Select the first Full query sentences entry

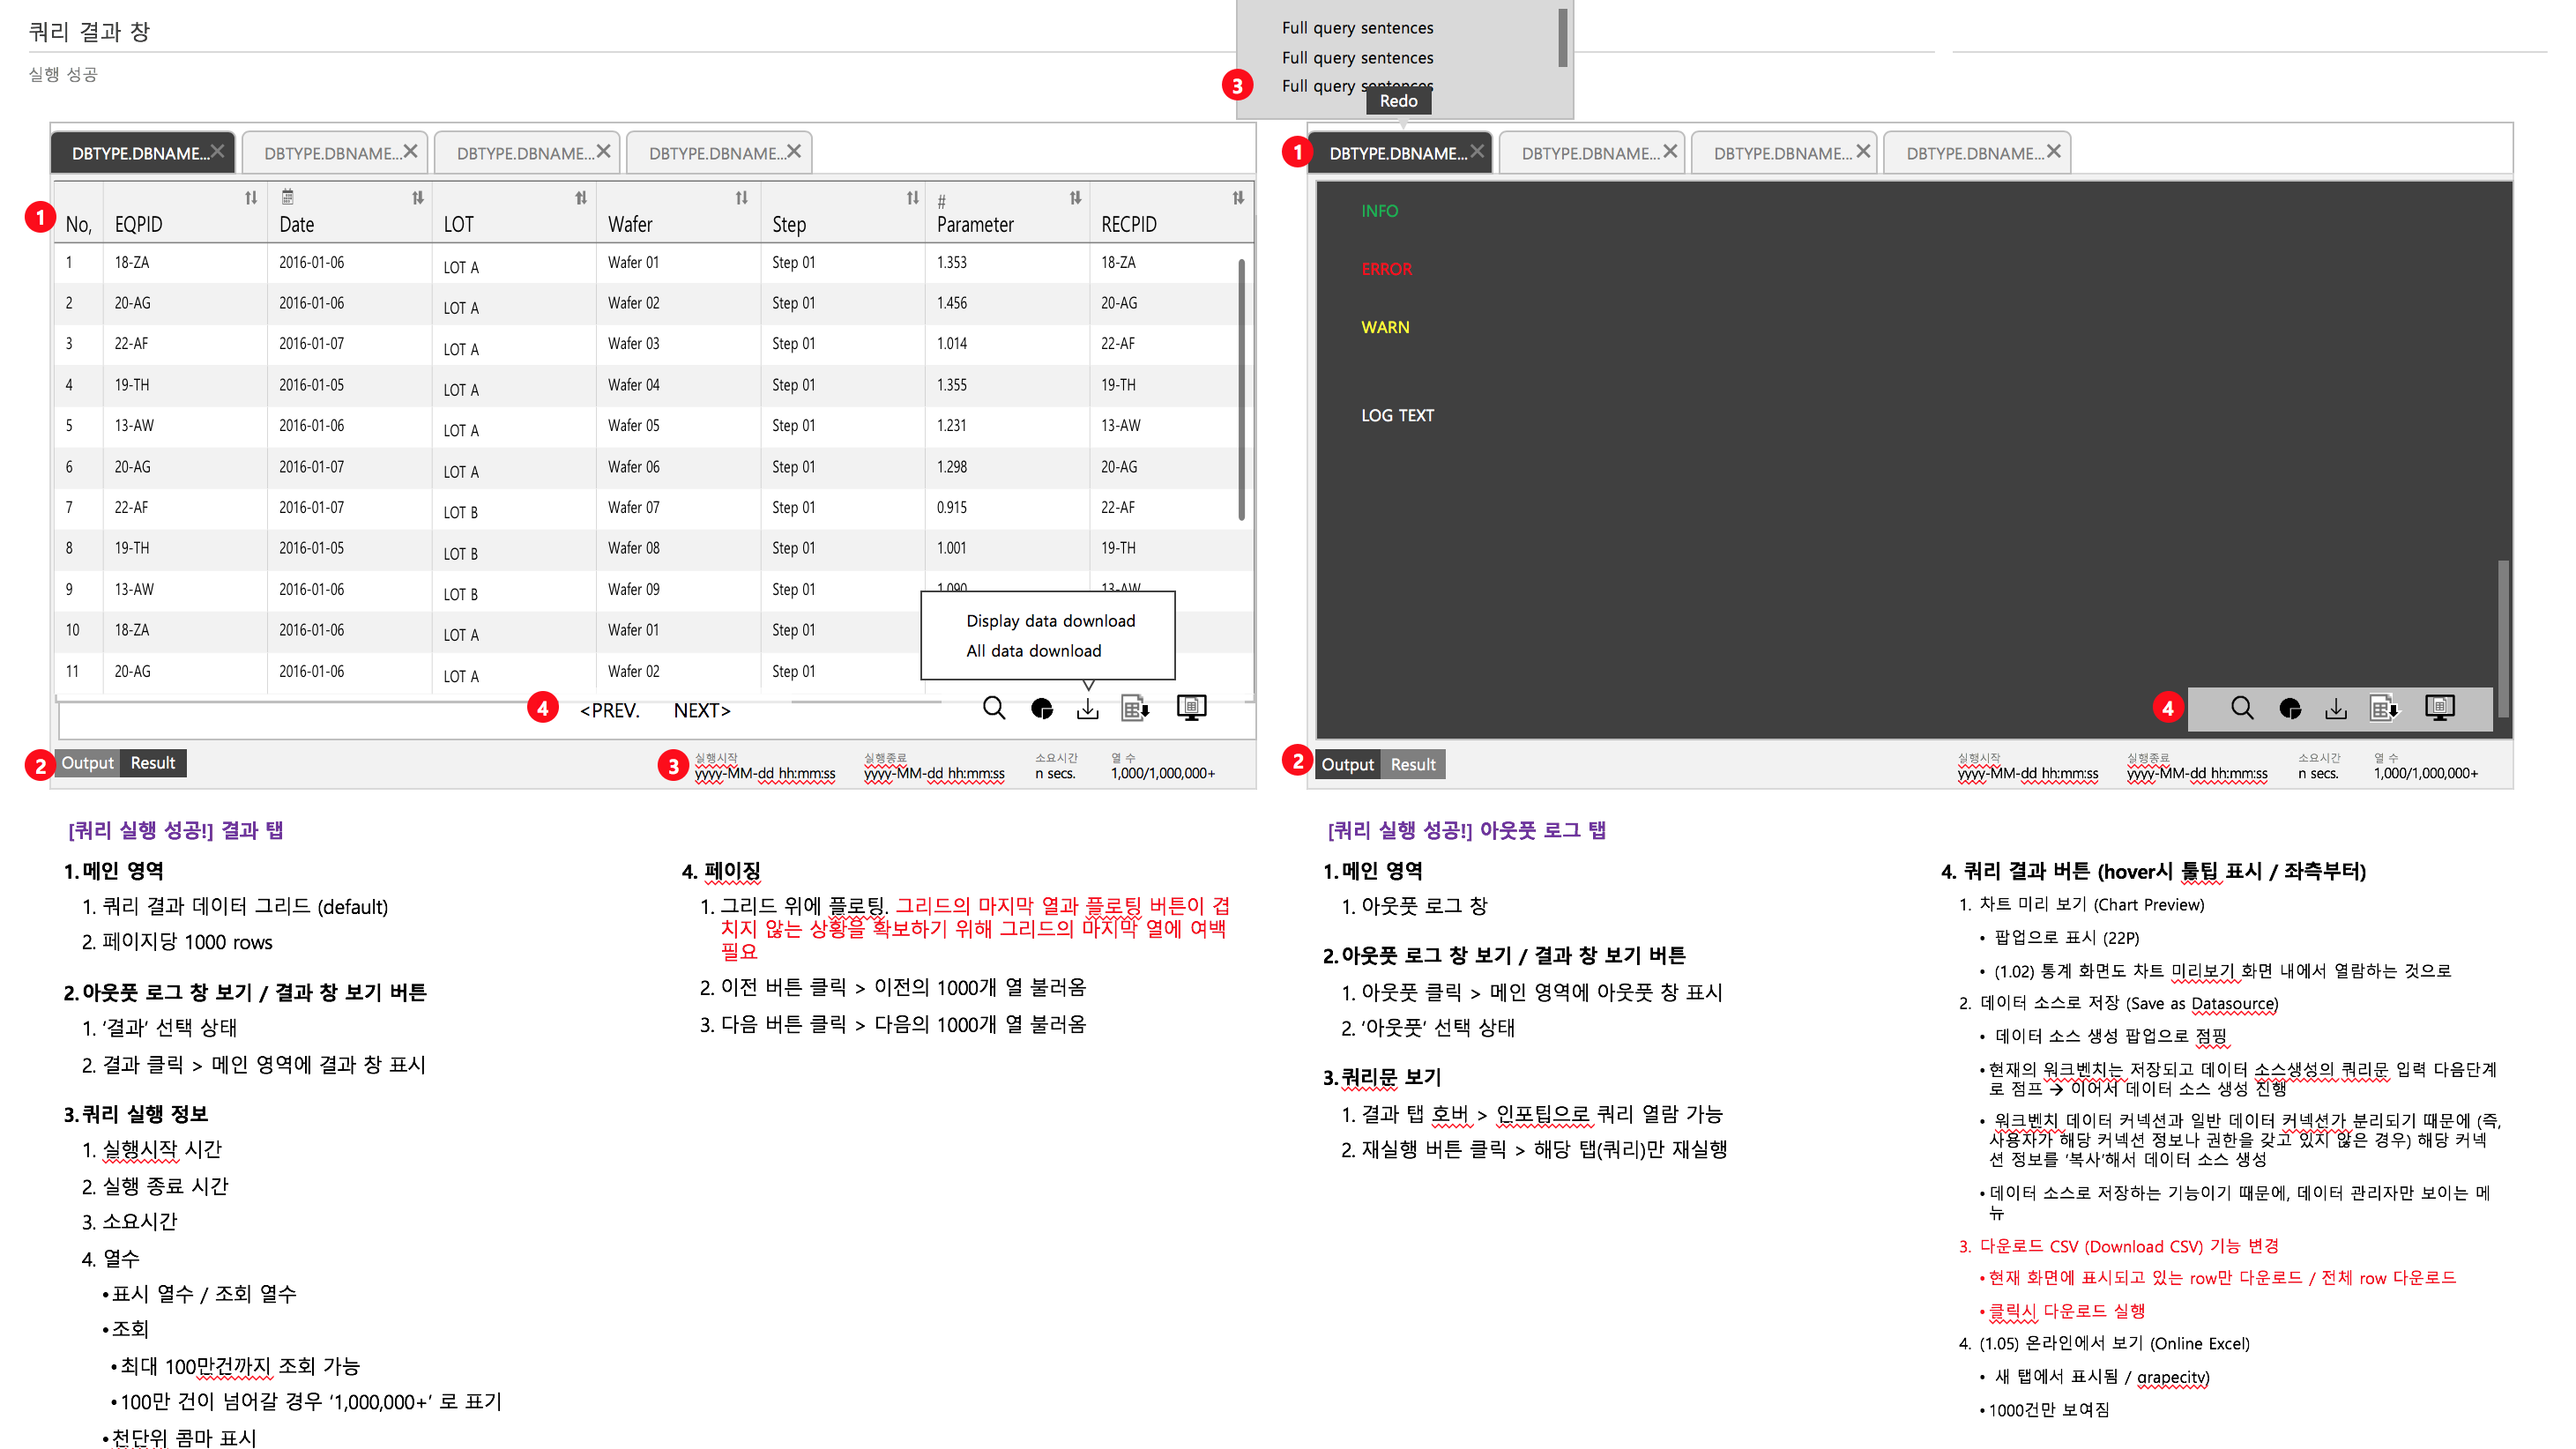pos(1357,27)
